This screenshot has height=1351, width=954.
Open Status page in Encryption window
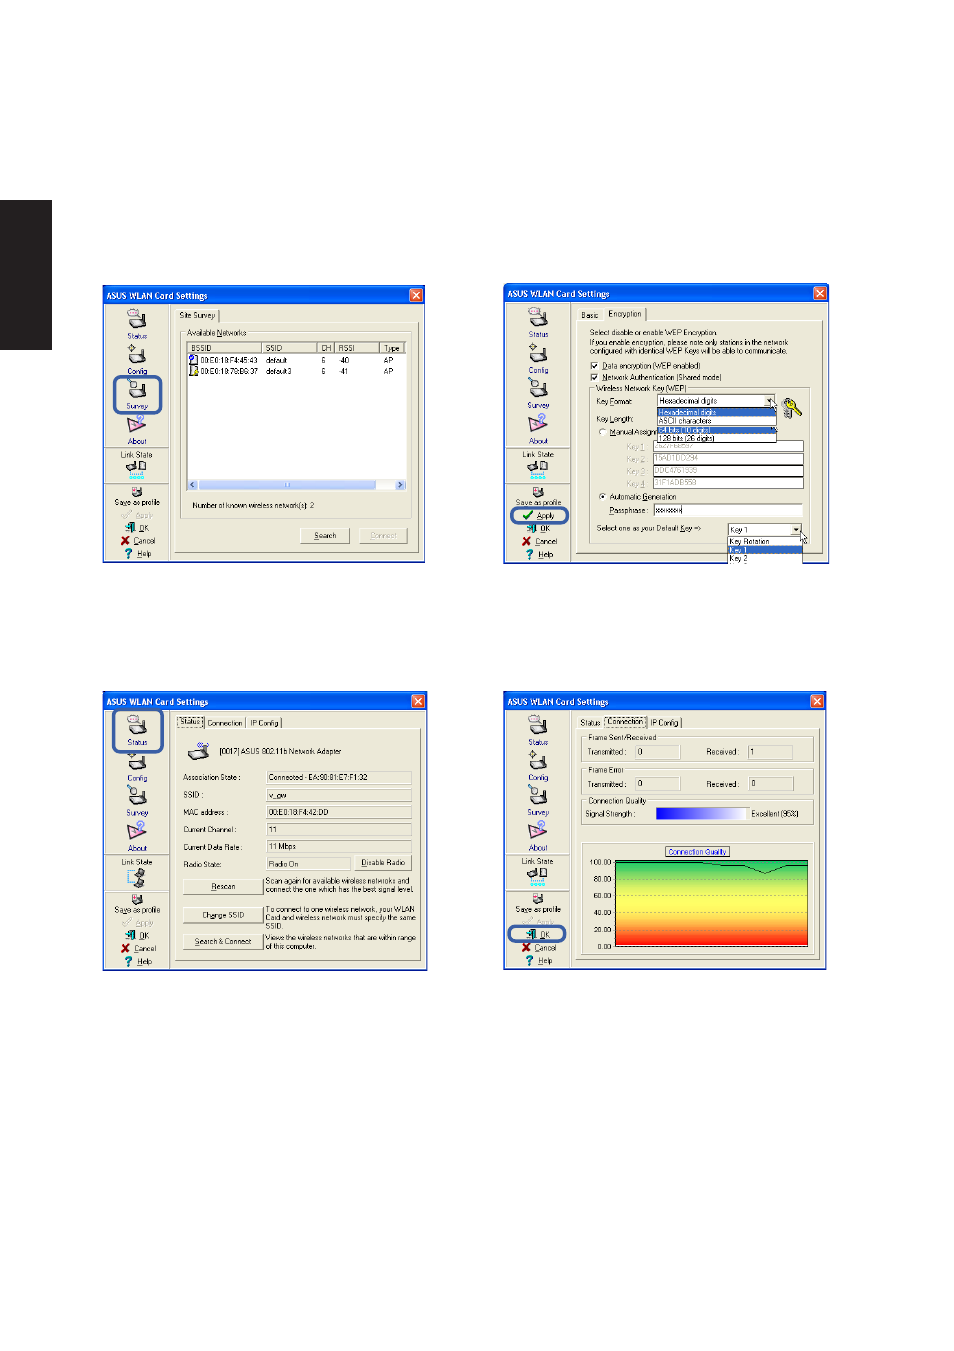coord(538,322)
